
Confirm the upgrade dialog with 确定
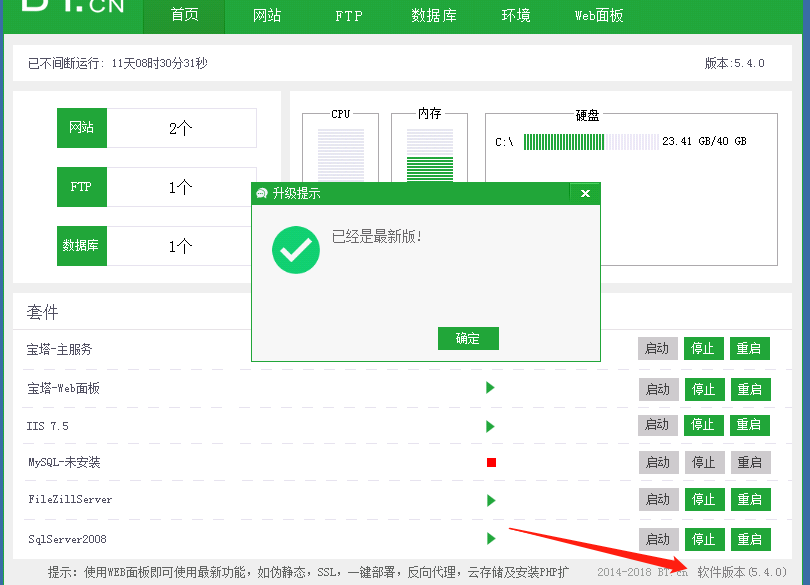[468, 338]
